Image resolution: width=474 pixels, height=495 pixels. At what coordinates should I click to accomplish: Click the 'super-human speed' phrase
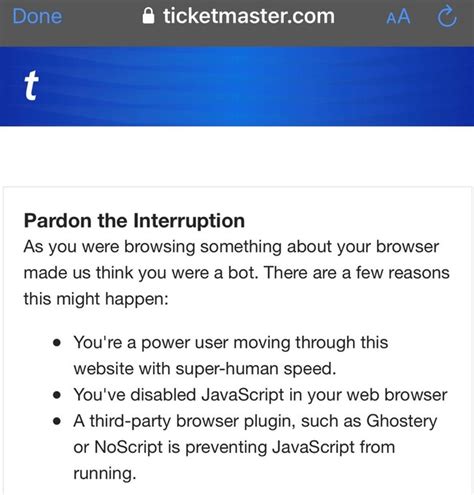[256, 369]
